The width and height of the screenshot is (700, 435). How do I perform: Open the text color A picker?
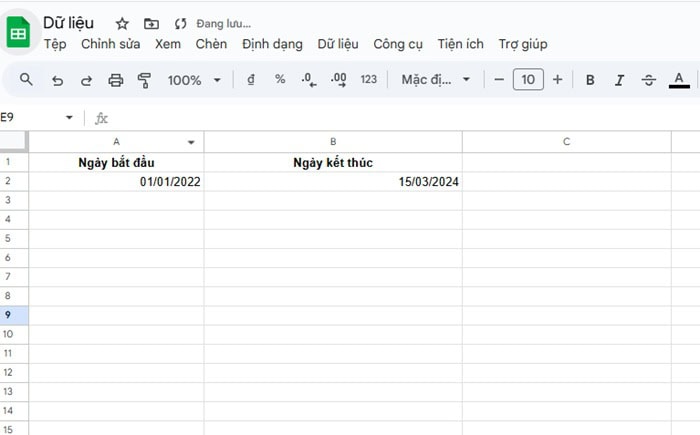(x=679, y=80)
